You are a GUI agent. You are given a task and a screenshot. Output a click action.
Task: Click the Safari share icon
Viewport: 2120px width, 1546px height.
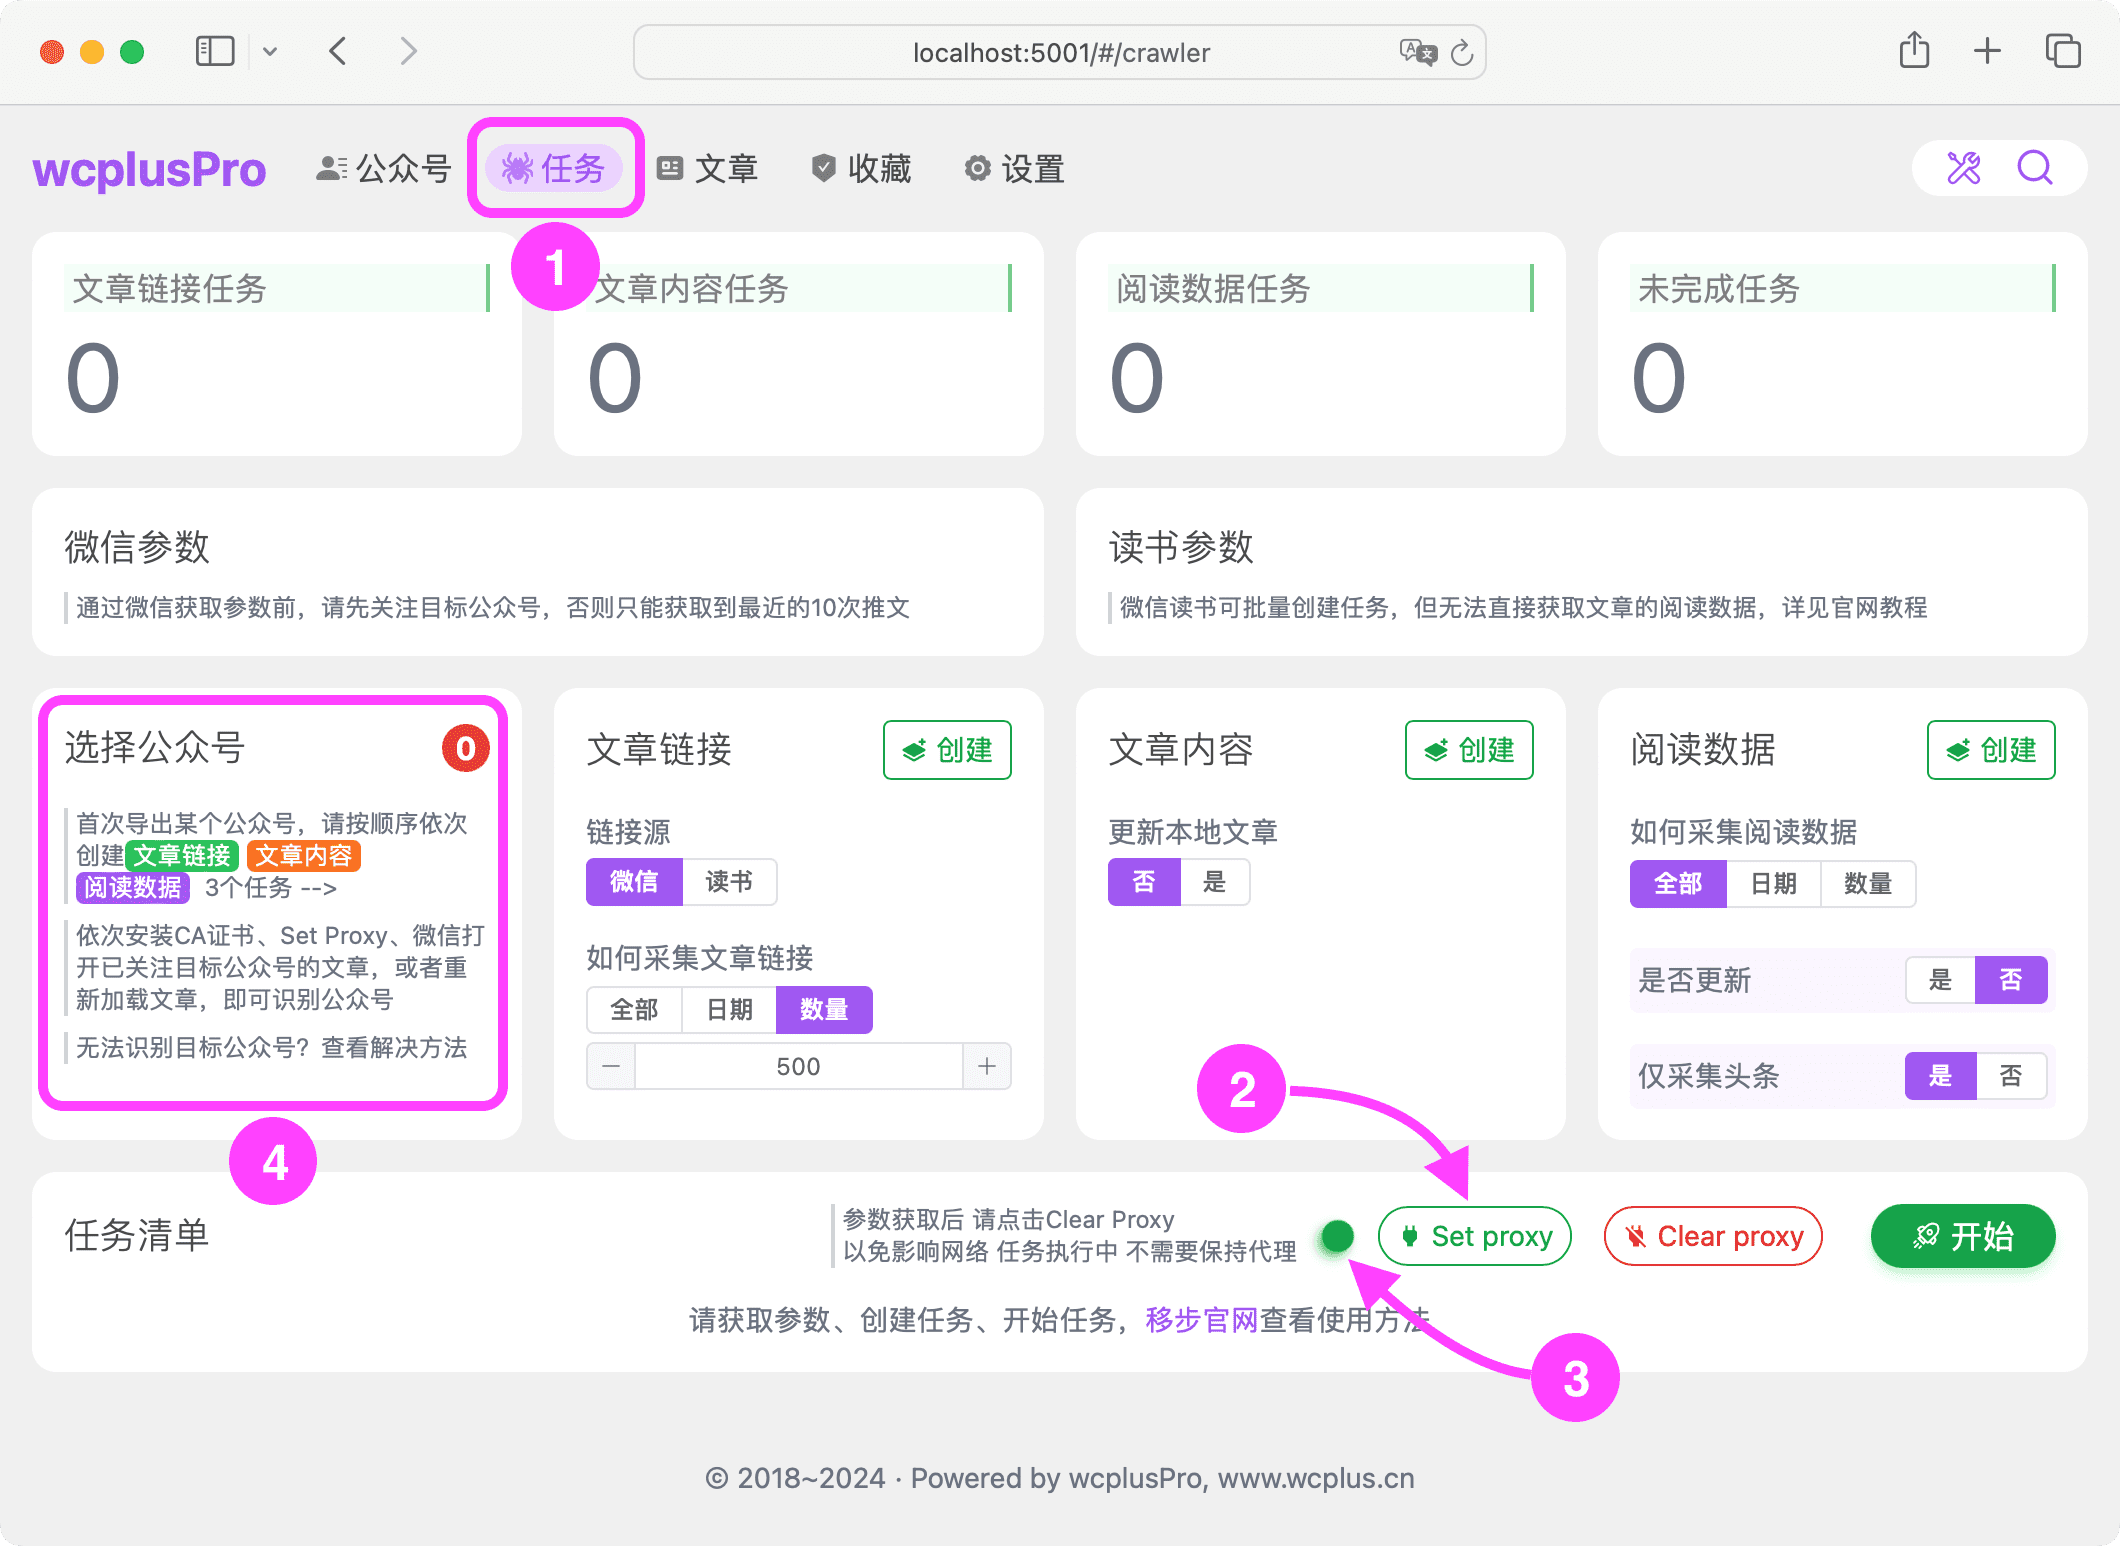[1914, 51]
